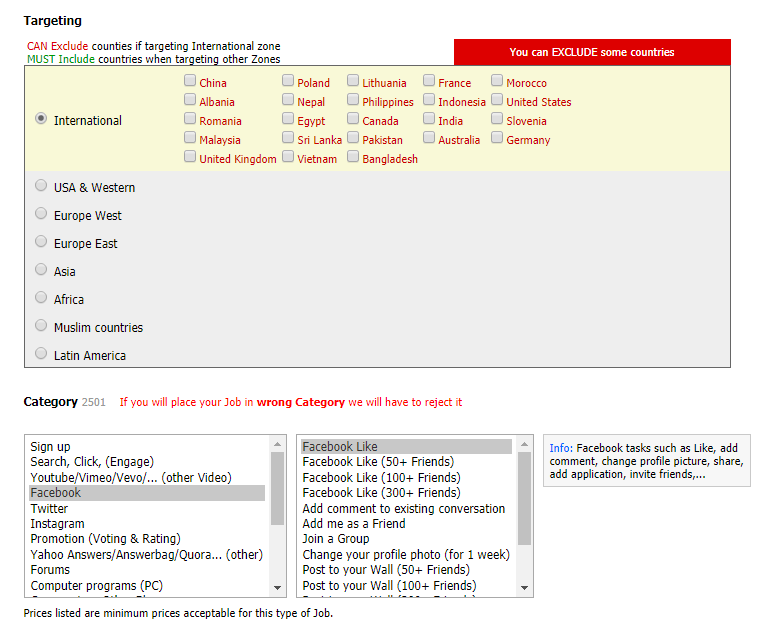Select the Facebook category
768x628 pixels.
(147, 493)
